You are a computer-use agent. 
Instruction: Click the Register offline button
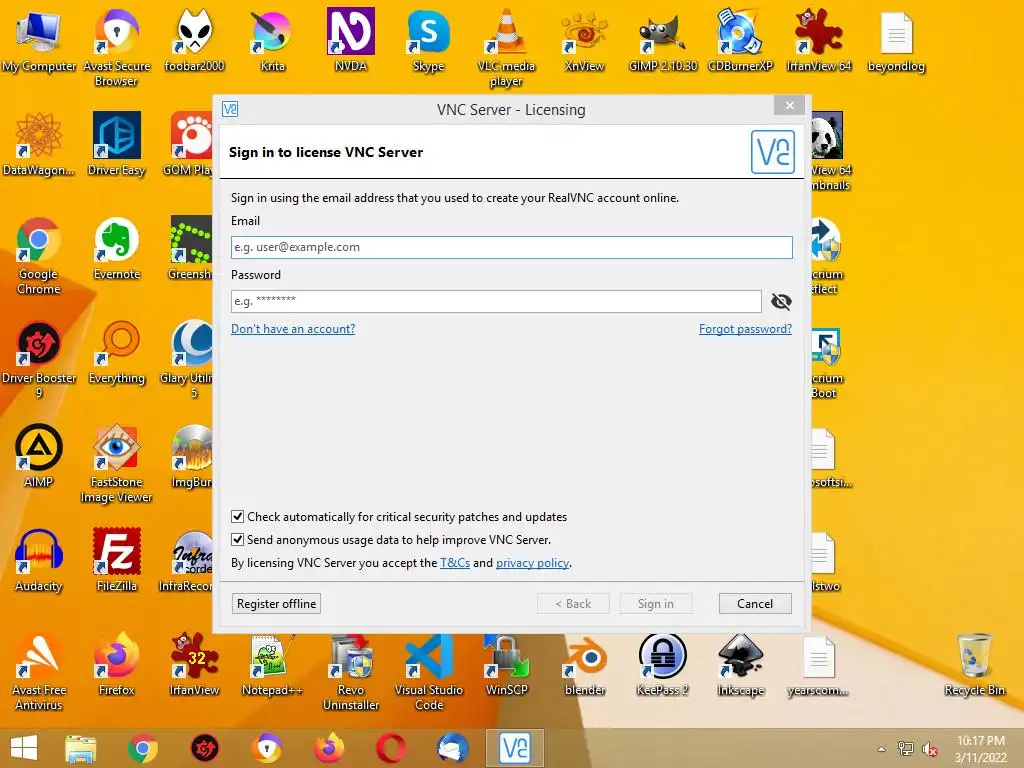276,603
